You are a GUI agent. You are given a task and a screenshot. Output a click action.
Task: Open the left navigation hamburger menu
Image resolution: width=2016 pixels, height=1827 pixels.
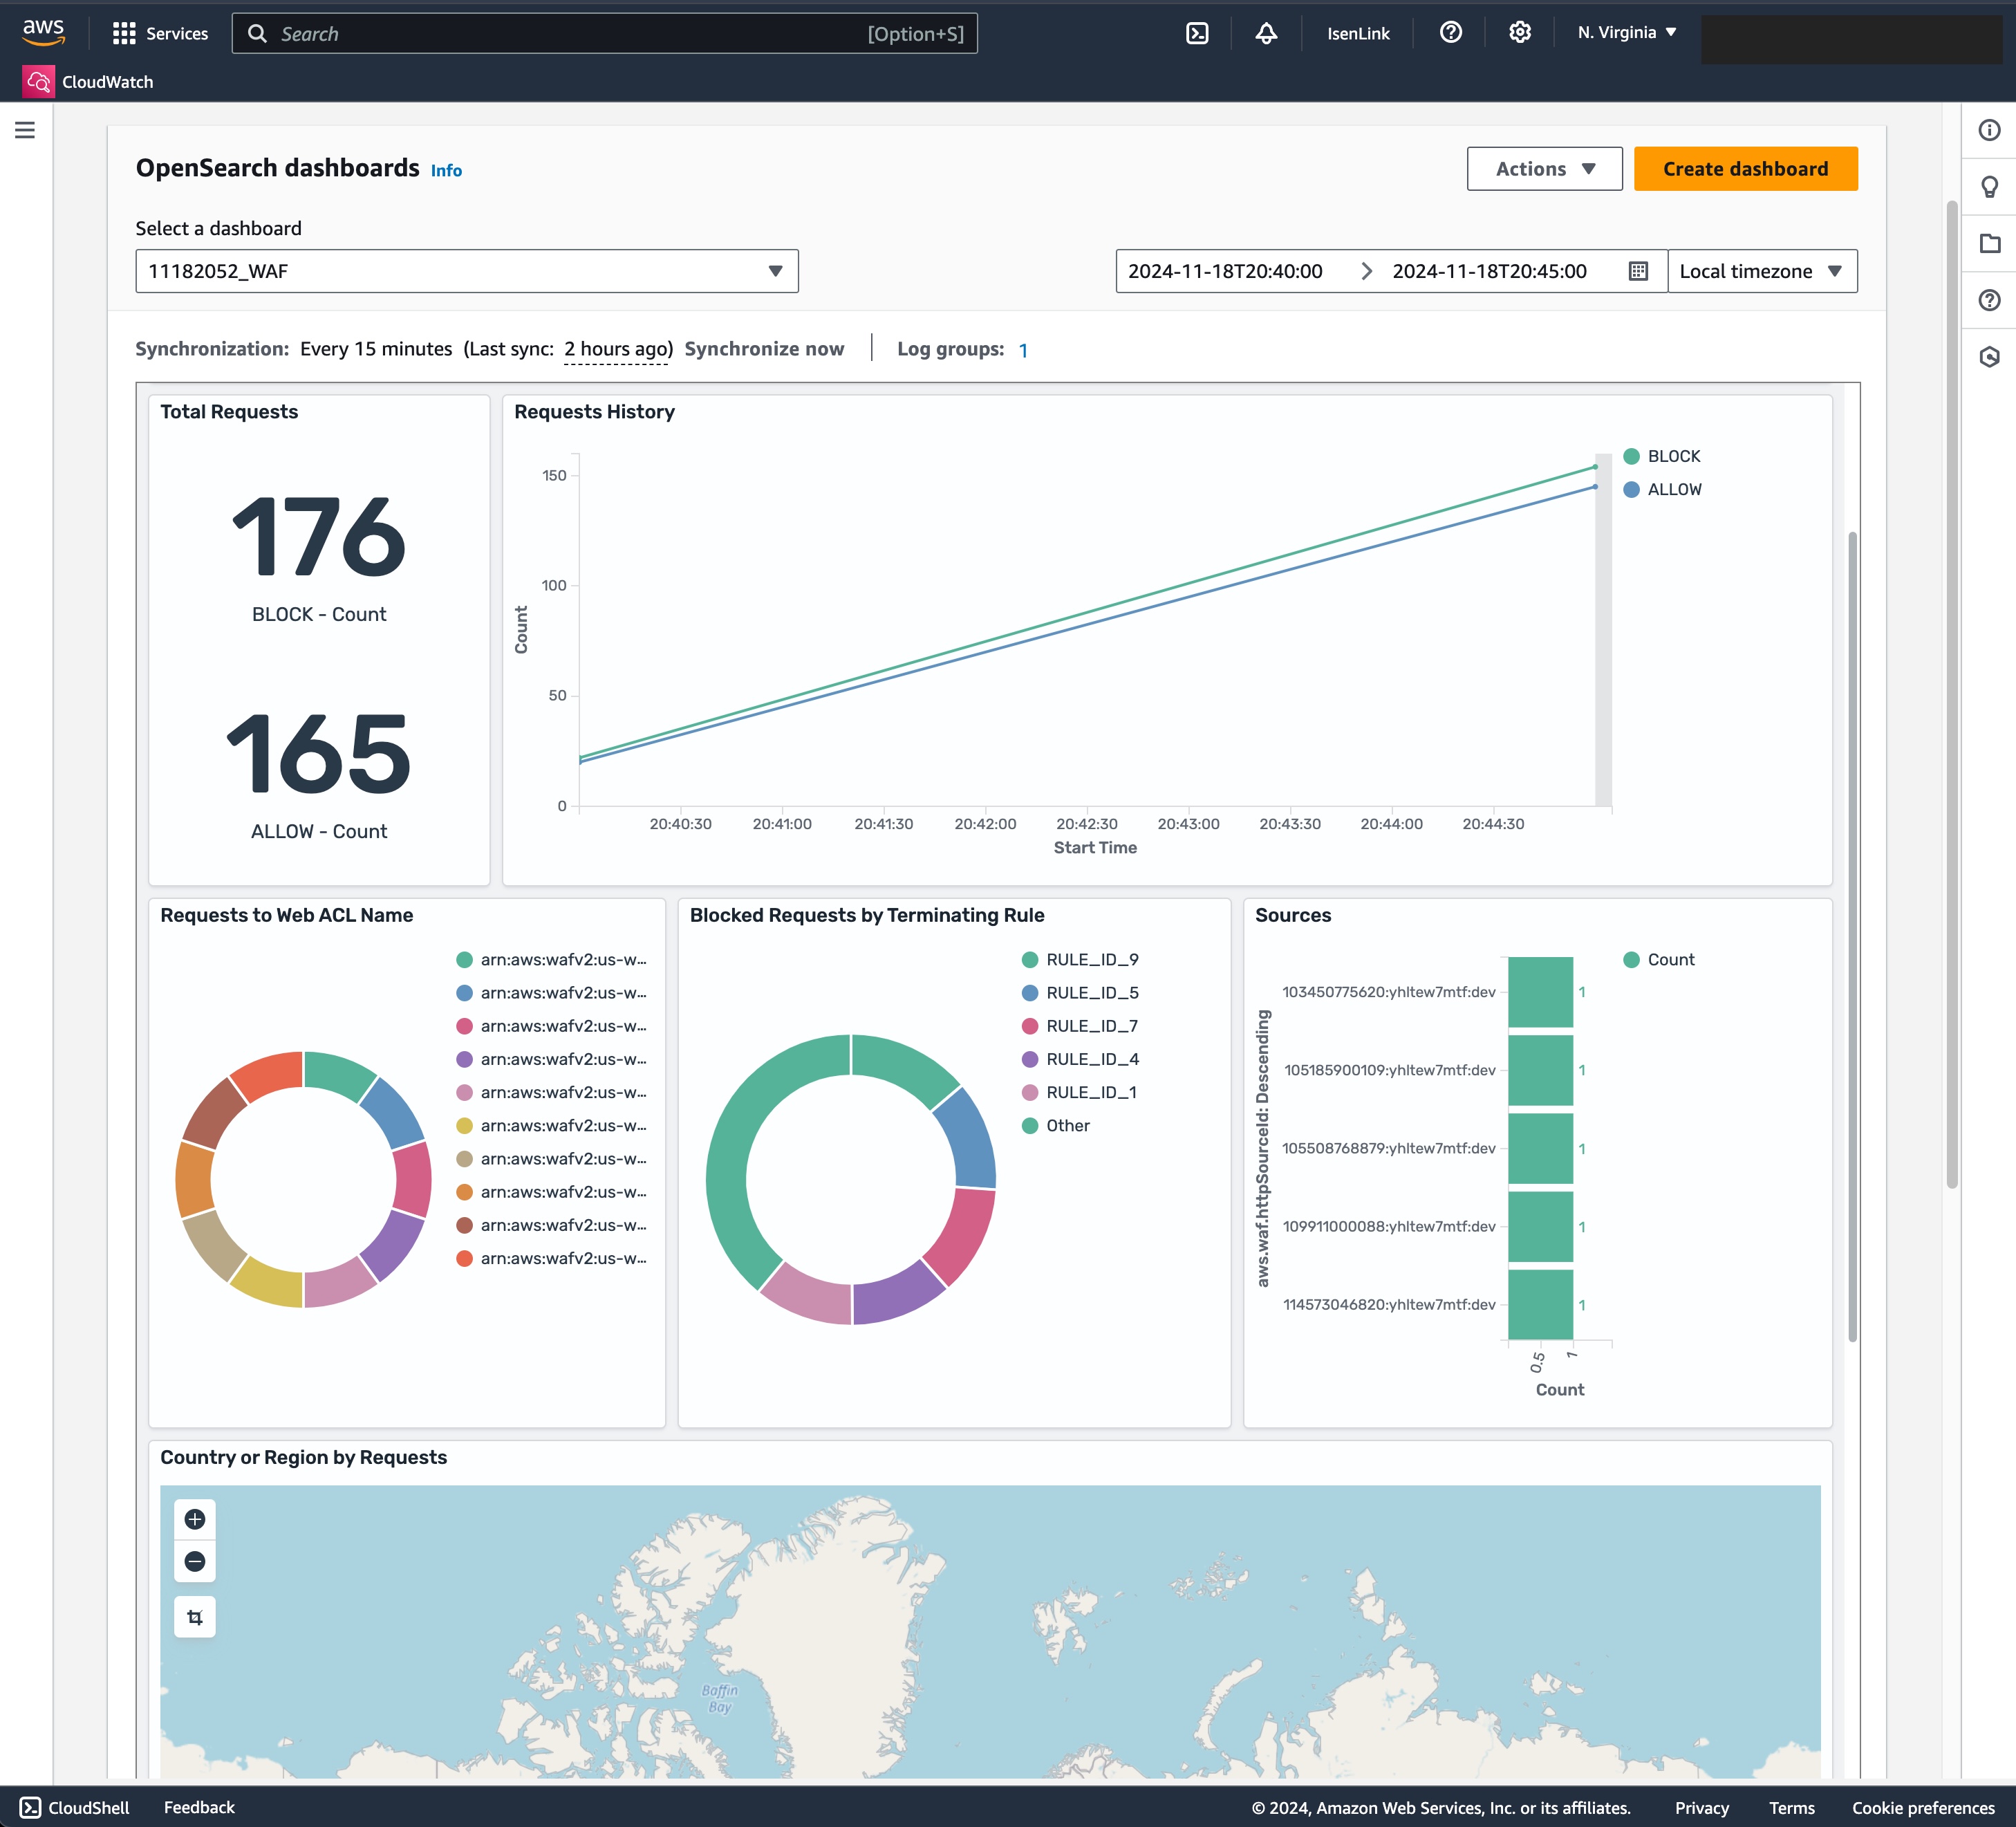point(25,129)
